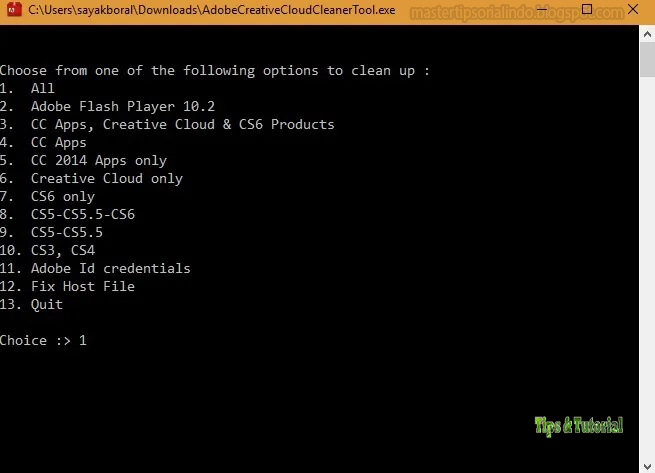Click option '11. Adobe Id credentials'
This screenshot has width=655, height=473.
pyautogui.click(x=95, y=268)
